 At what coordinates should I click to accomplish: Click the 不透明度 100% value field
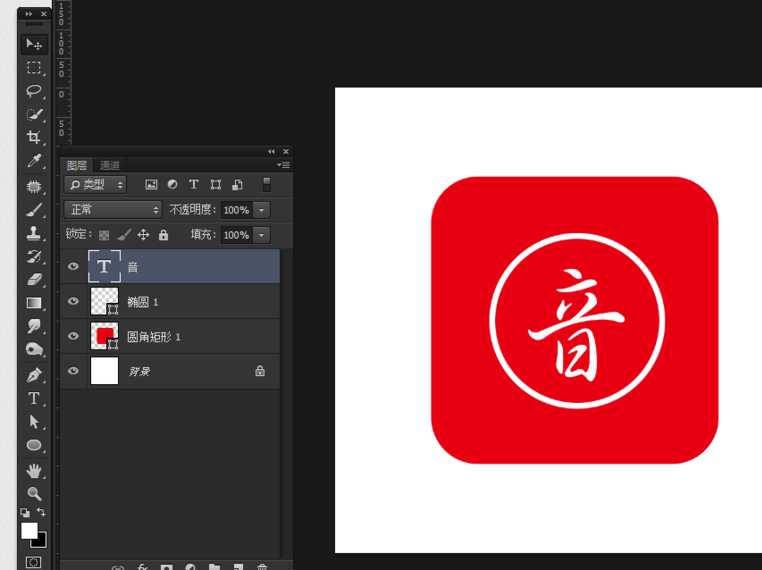pyautogui.click(x=237, y=210)
